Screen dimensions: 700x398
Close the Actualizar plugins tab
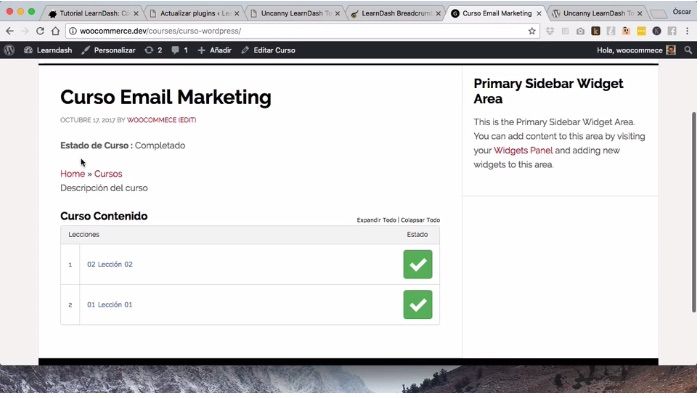pos(237,13)
